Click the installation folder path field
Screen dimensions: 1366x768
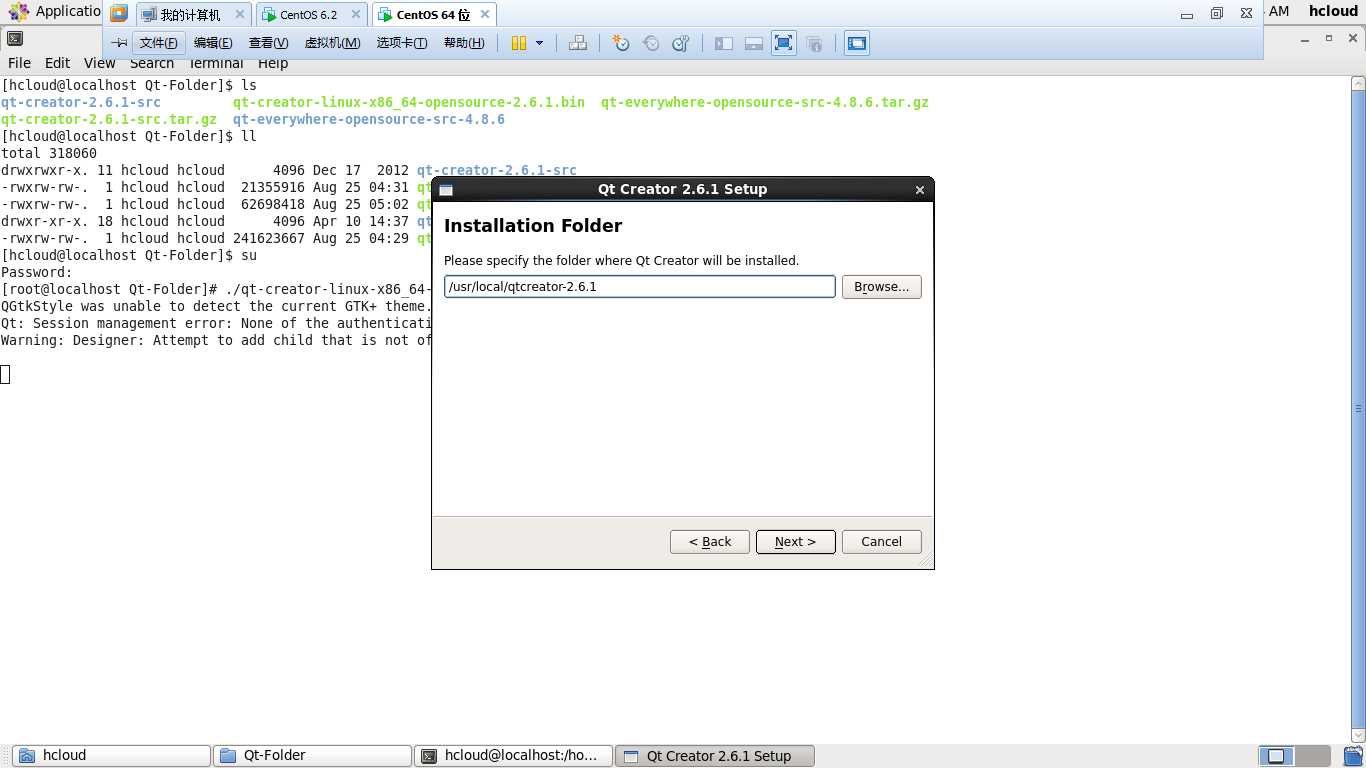[639, 287]
